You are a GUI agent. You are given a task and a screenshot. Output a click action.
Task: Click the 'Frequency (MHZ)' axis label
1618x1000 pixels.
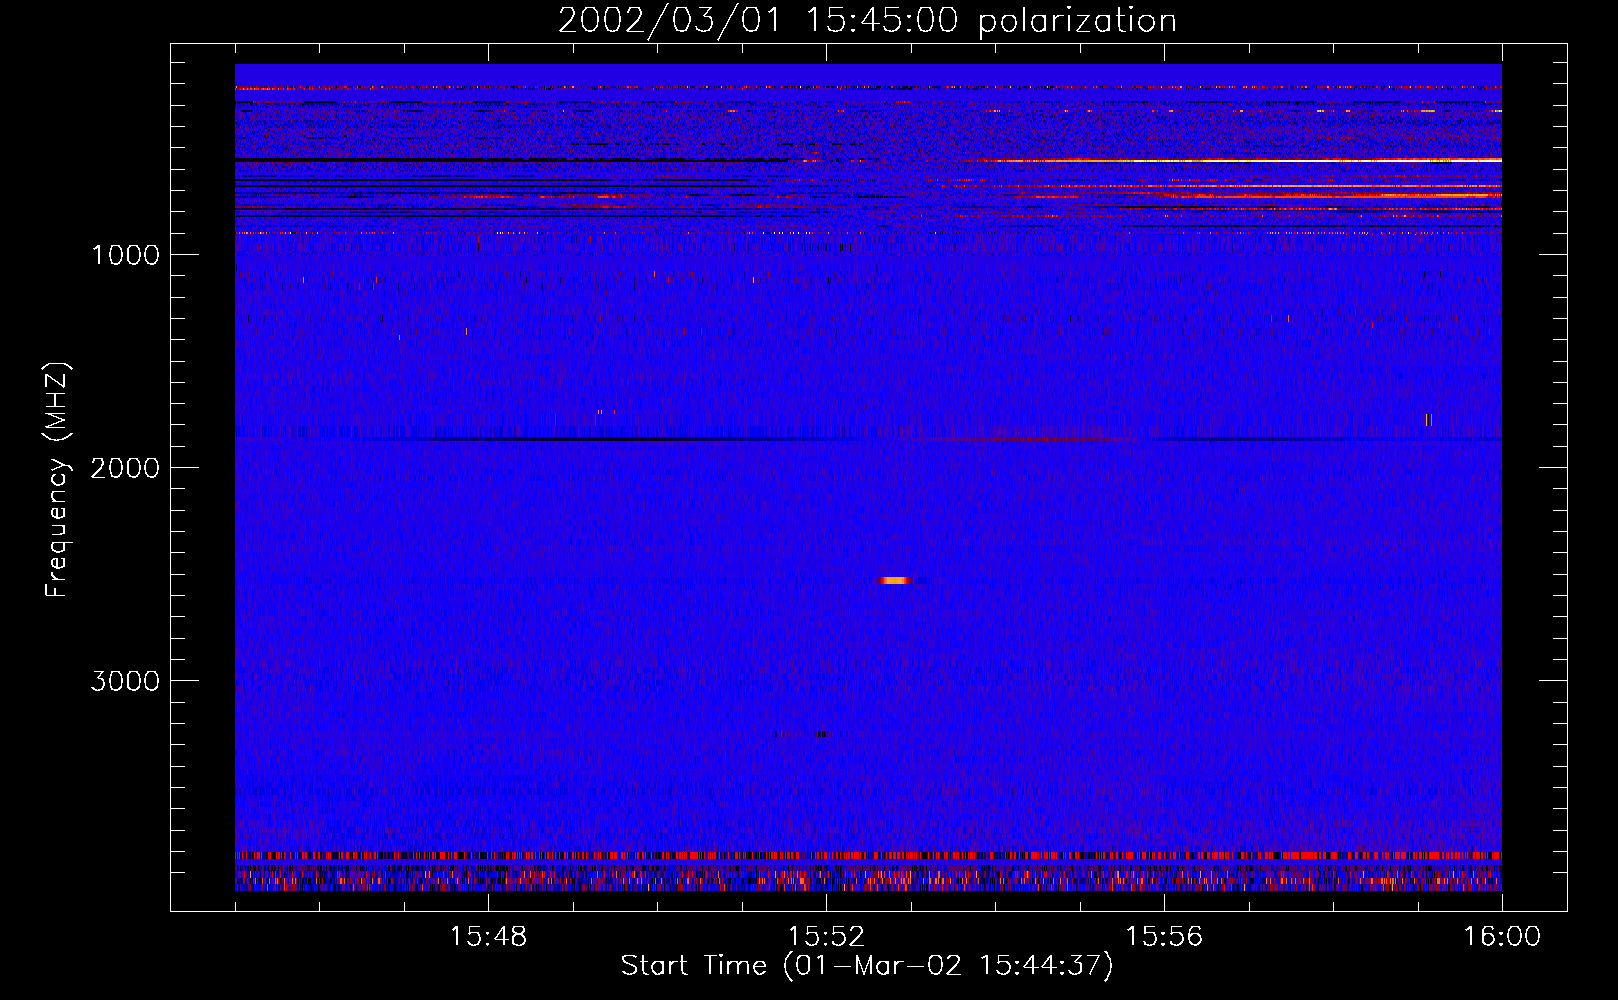pyautogui.click(x=58, y=480)
